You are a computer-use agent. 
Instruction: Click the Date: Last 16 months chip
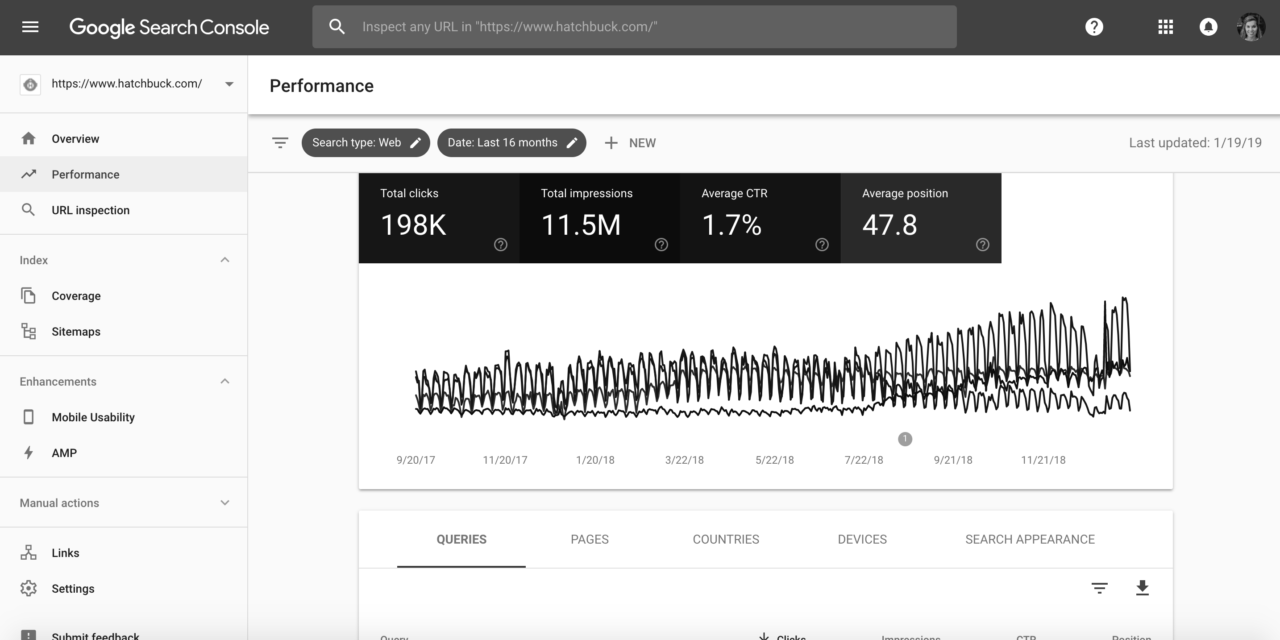pyautogui.click(x=512, y=143)
